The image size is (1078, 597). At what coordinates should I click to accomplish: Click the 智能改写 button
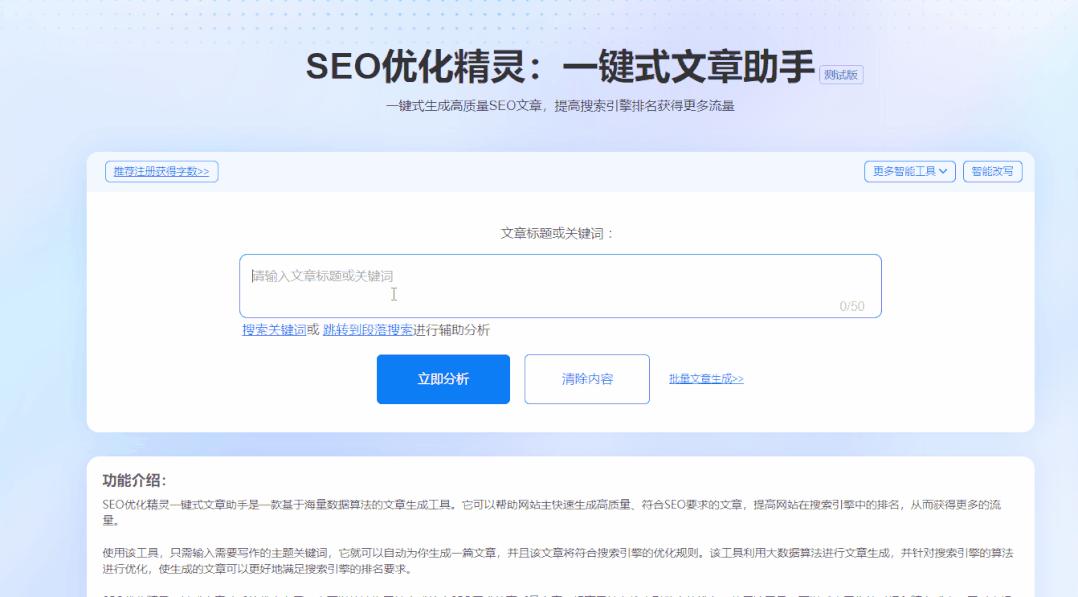click(991, 171)
